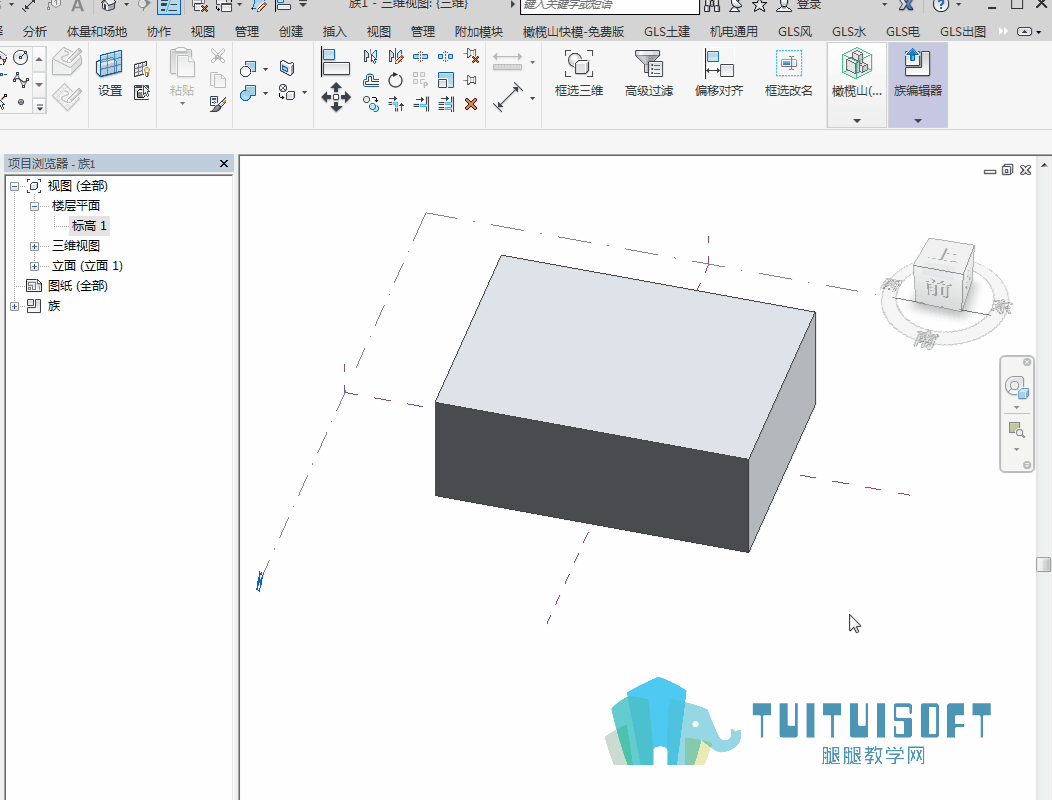Screen dimensions: 1052x800
Task: Activate the Offset tool
Action: pos(370,81)
